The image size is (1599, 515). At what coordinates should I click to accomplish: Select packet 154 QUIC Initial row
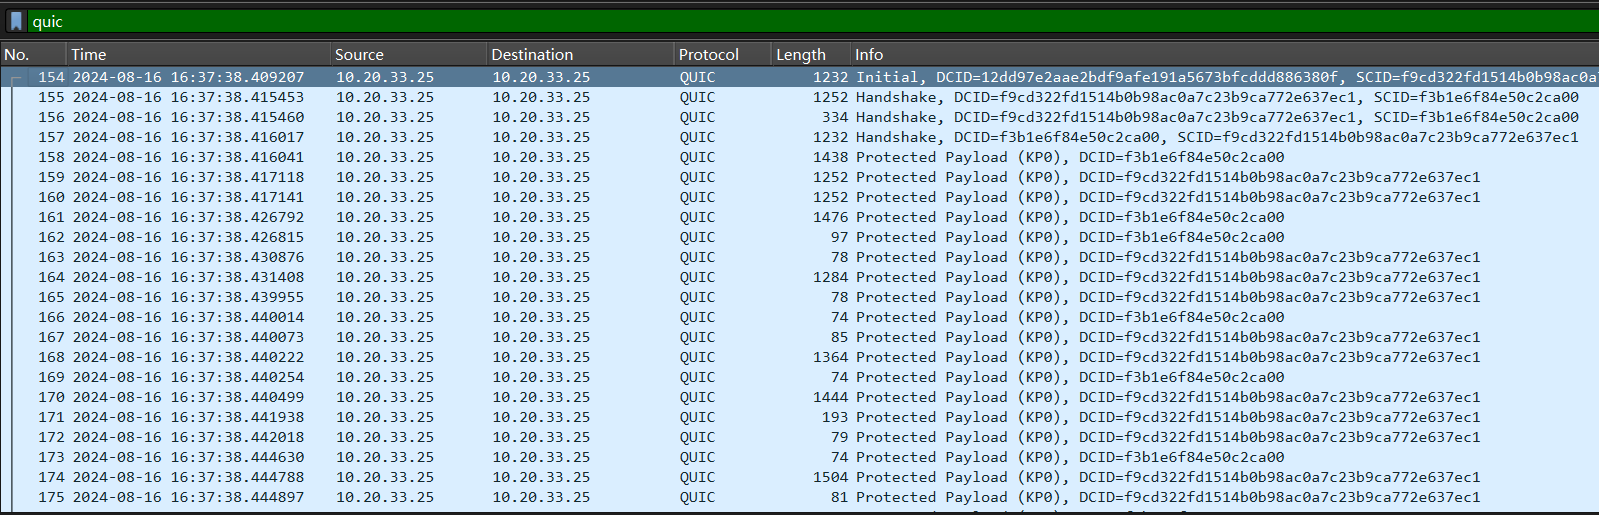pyautogui.click(x=600, y=77)
